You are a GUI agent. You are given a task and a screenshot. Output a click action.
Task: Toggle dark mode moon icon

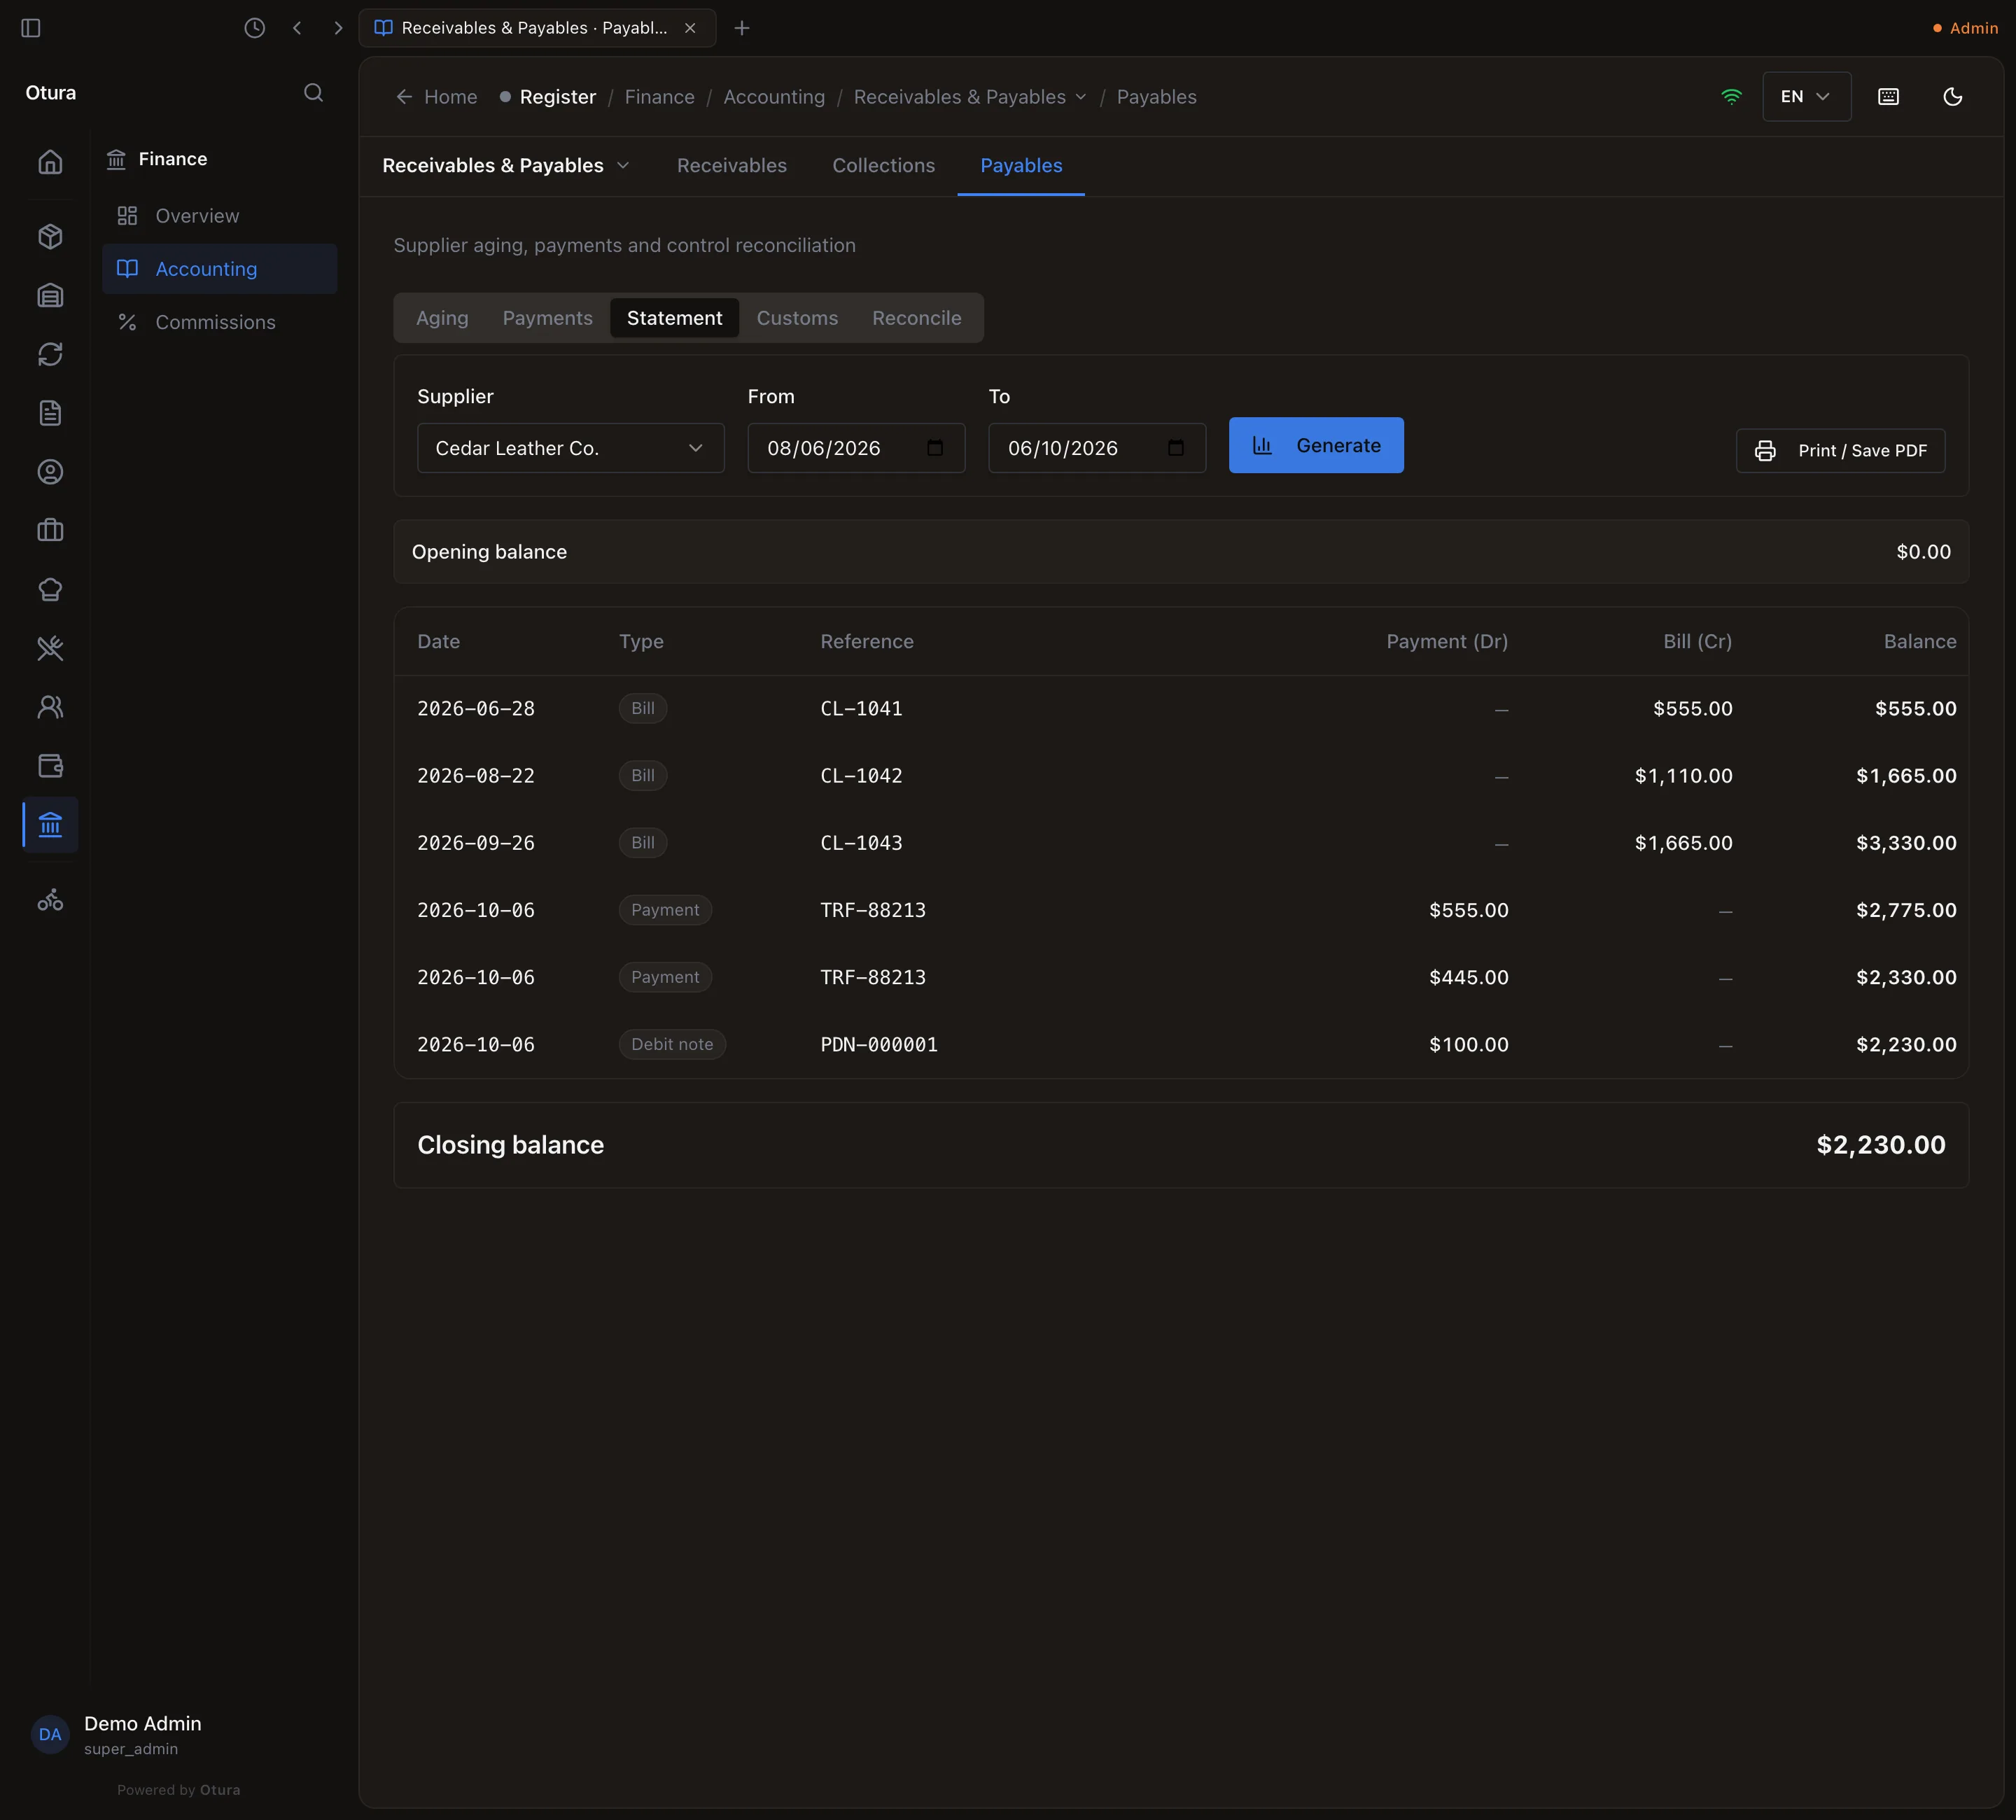[x=1952, y=97]
